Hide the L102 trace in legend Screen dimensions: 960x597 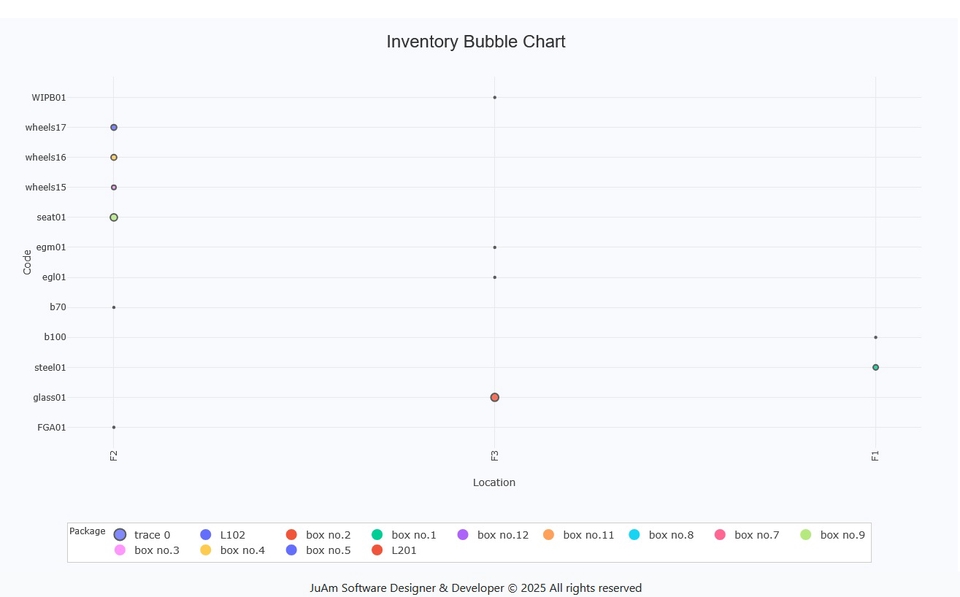[x=232, y=535]
